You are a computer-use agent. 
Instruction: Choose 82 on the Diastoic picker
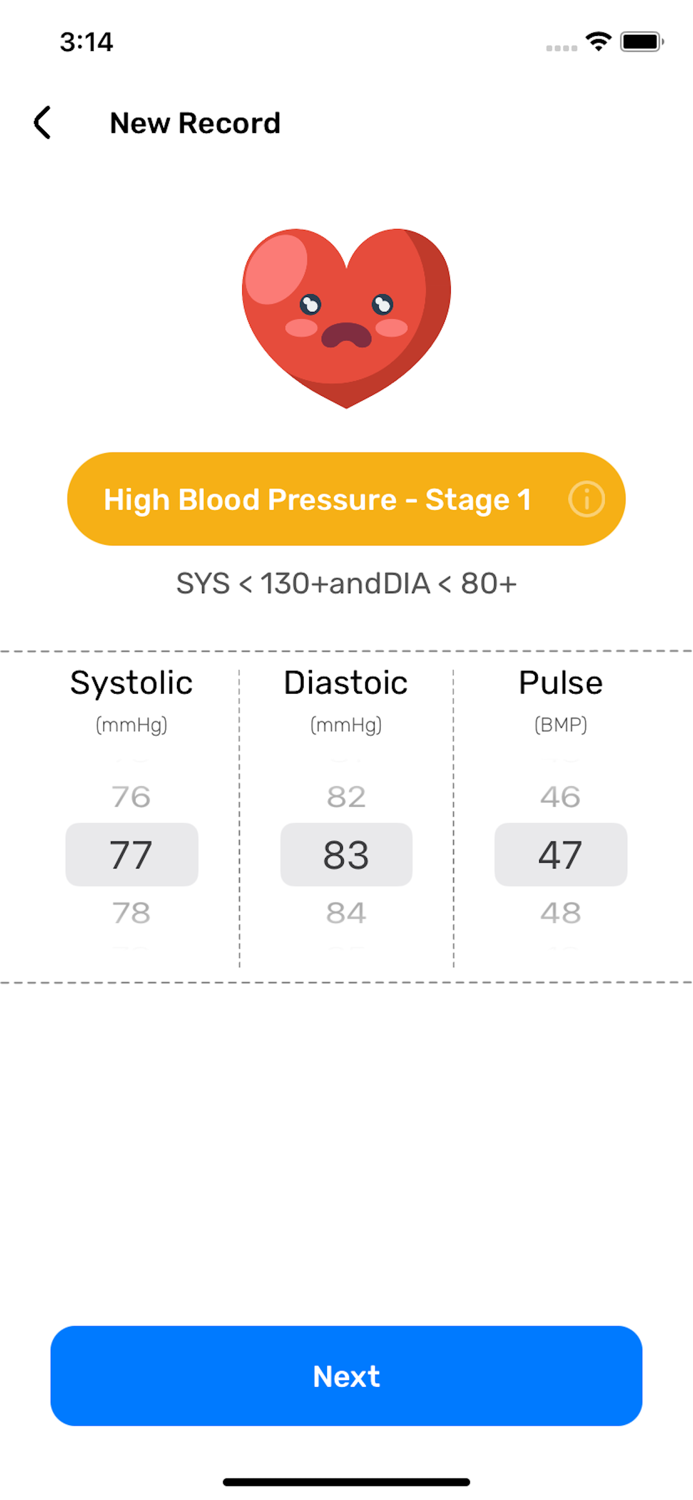click(x=346, y=796)
